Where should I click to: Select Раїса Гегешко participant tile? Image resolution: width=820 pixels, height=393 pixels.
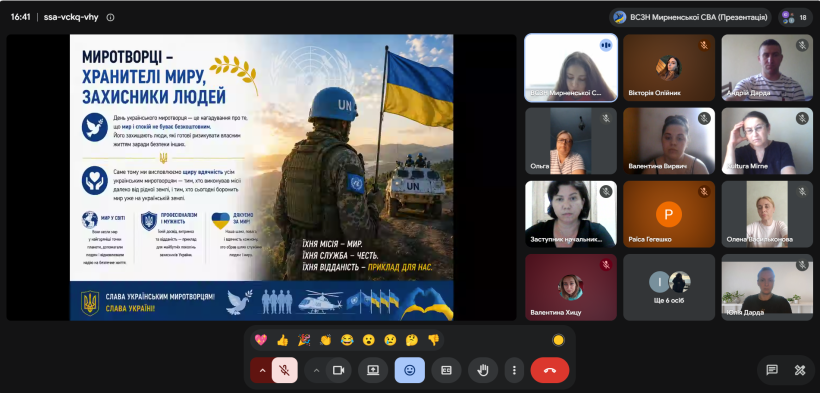(x=669, y=214)
